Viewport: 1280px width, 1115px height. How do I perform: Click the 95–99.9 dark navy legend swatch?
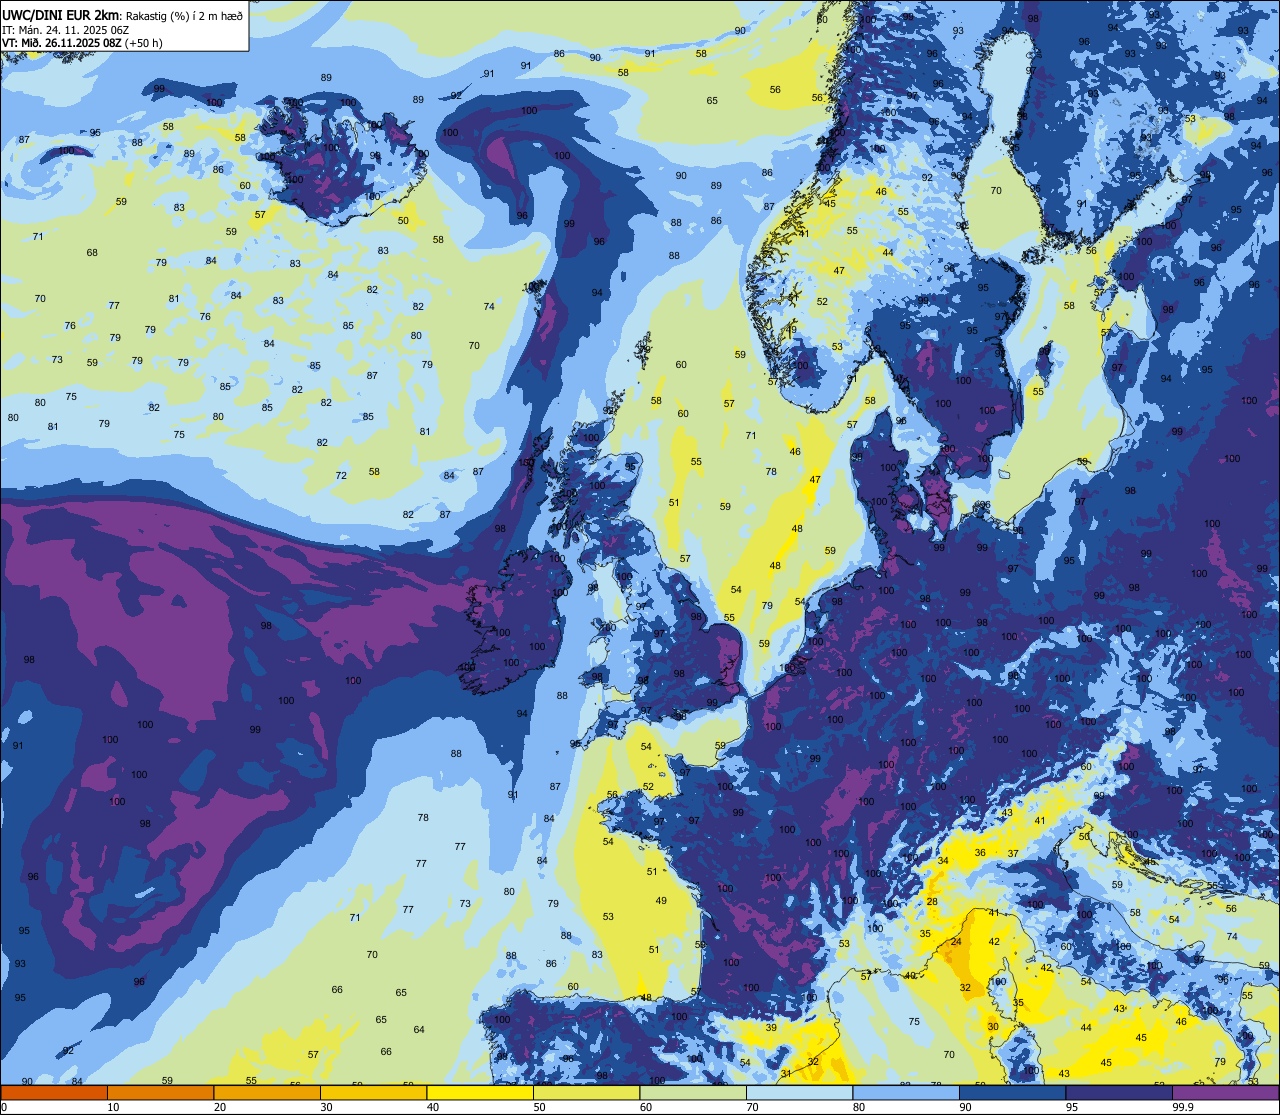click(1119, 1092)
